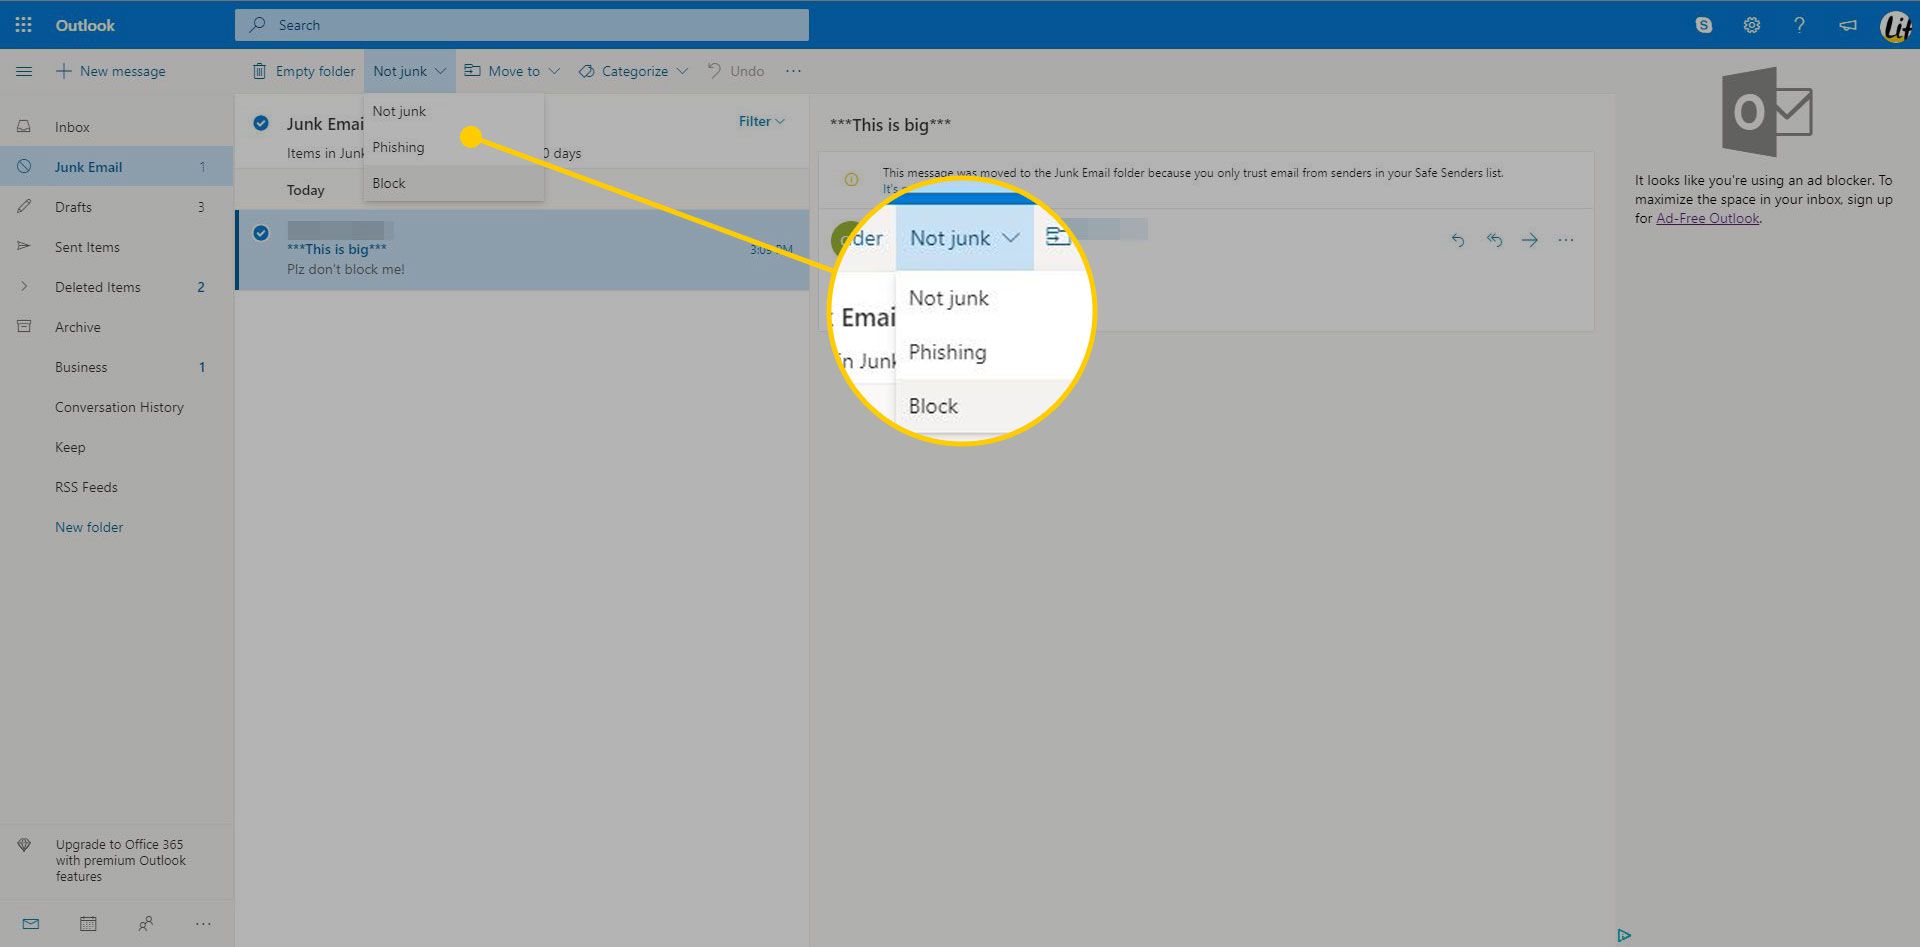The width and height of the screenshot is (1920, 947).
Task: Switch to People view icon
Action: [x=145, y=924]
